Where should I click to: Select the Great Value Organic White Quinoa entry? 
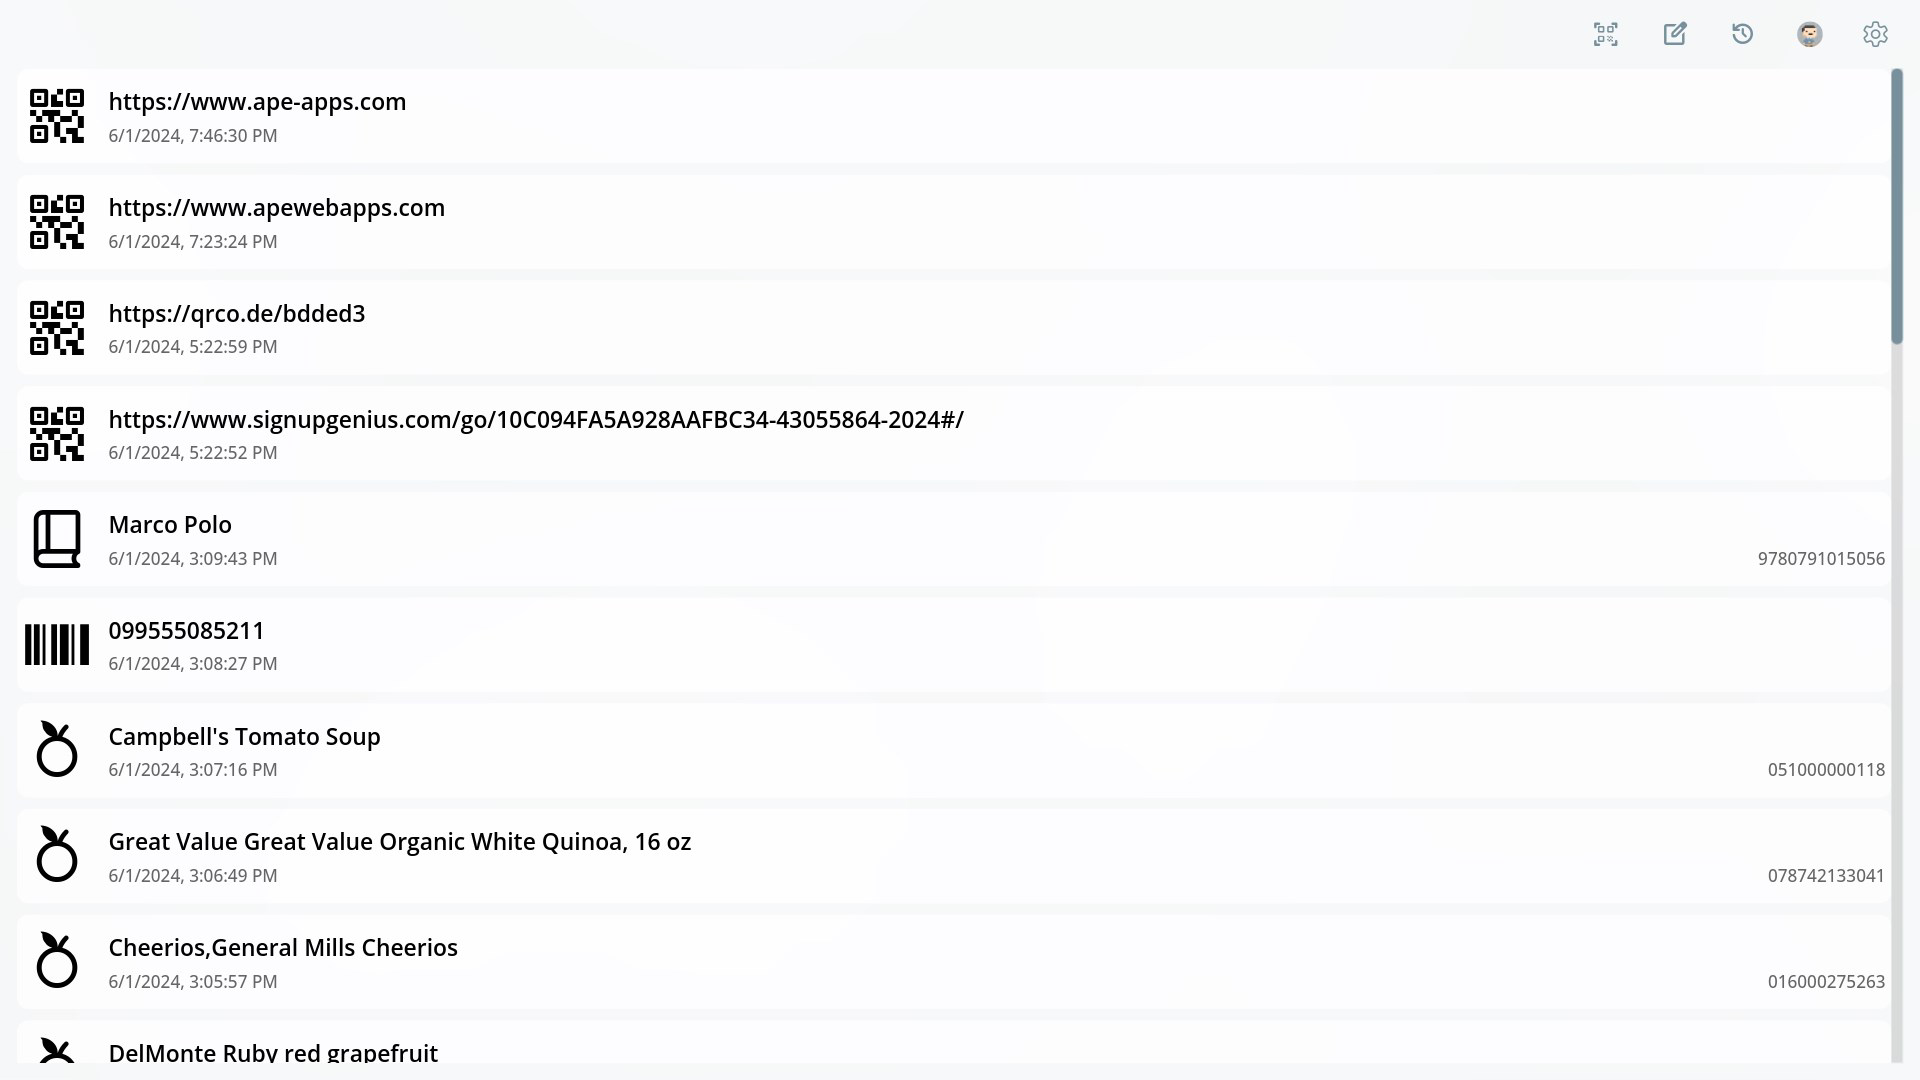coord(400,841)
